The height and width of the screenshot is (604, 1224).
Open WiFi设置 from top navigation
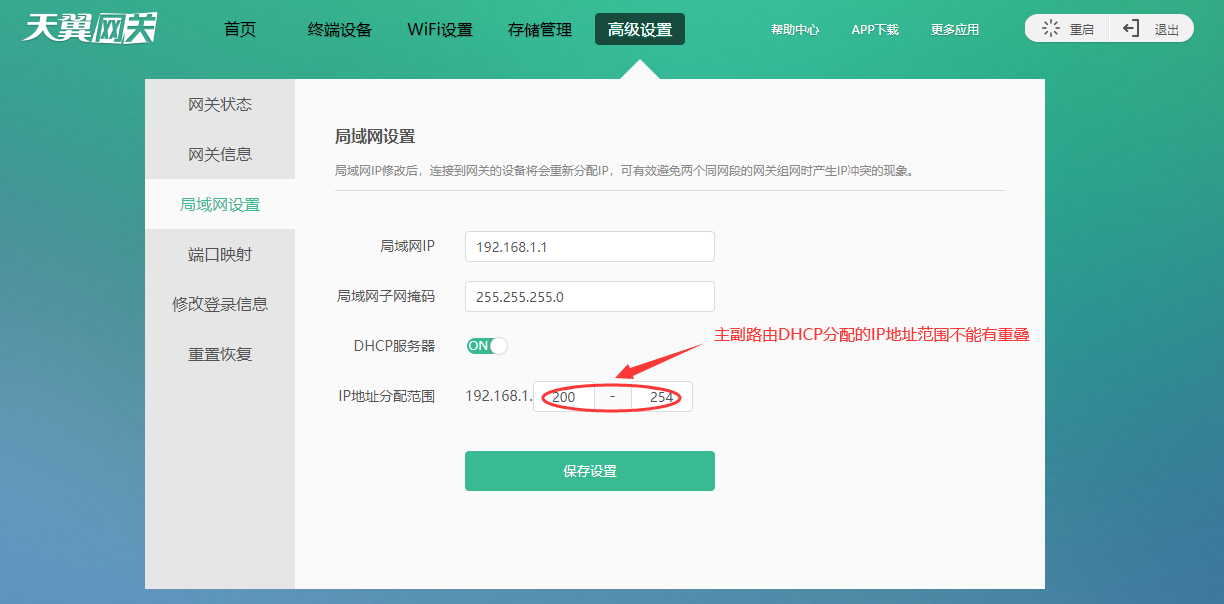tap(440, 29)
